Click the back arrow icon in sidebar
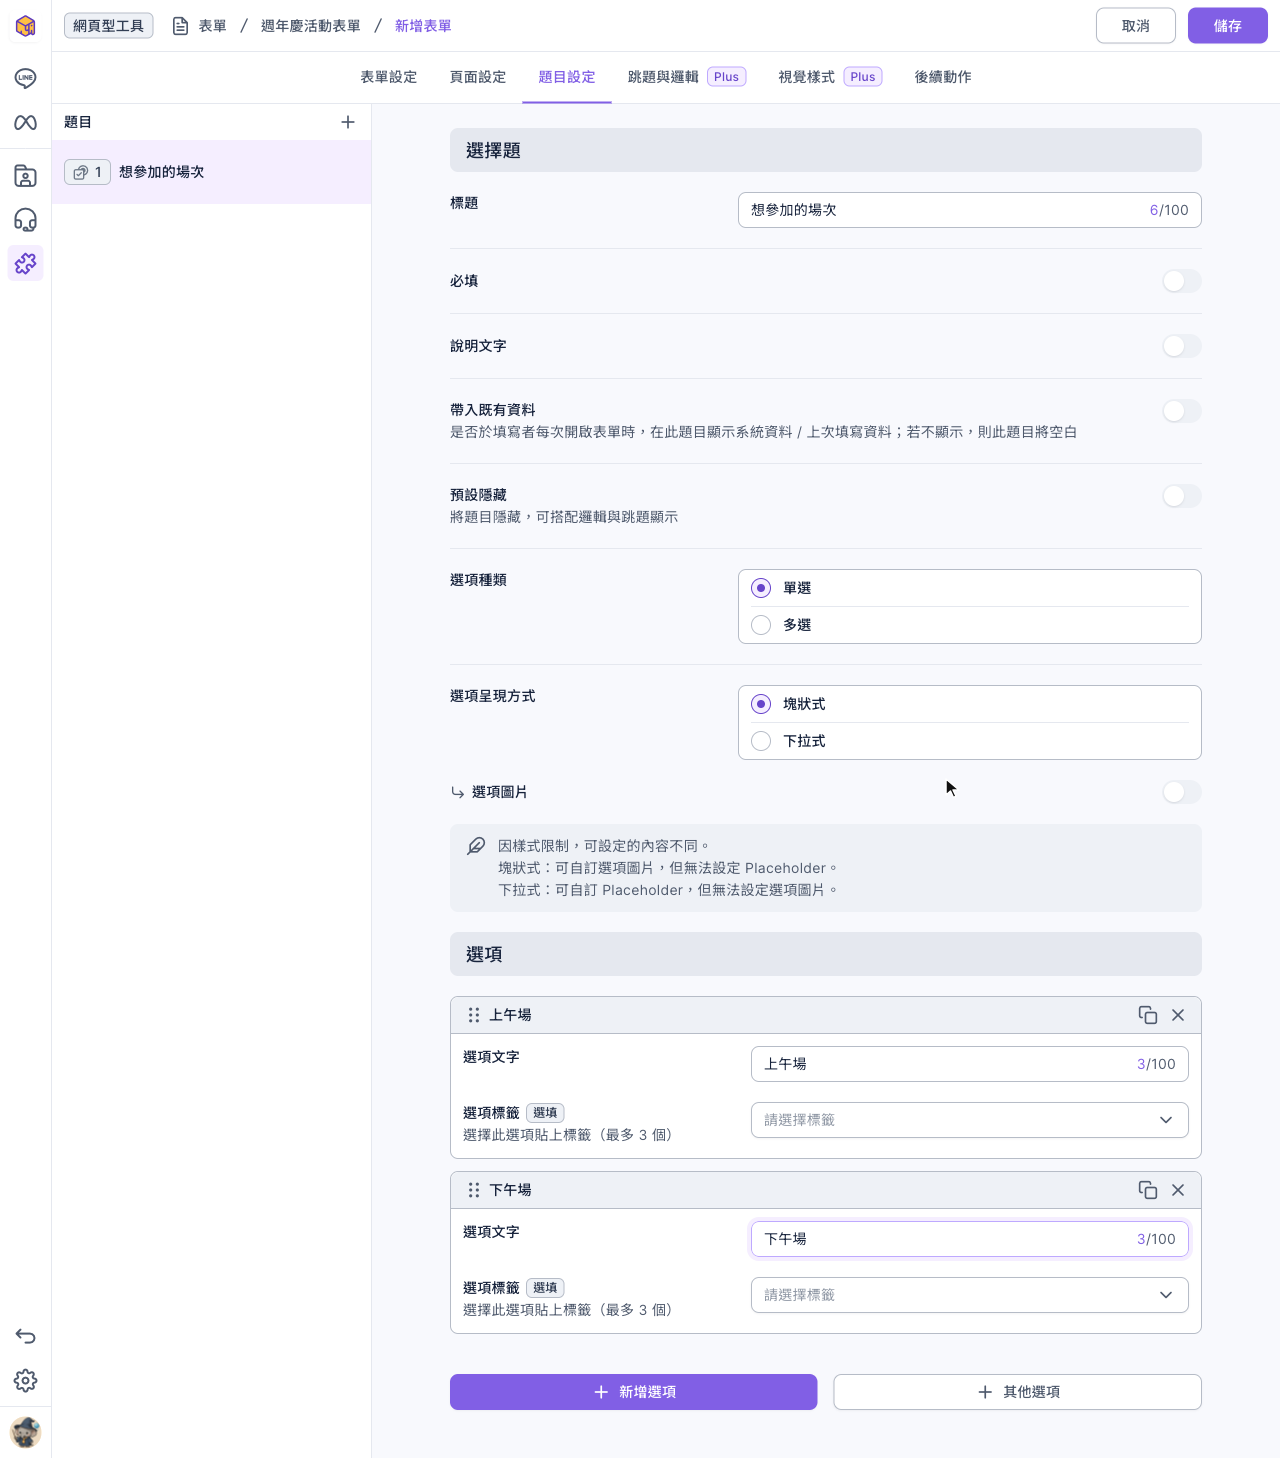 tap(25, 1337)
